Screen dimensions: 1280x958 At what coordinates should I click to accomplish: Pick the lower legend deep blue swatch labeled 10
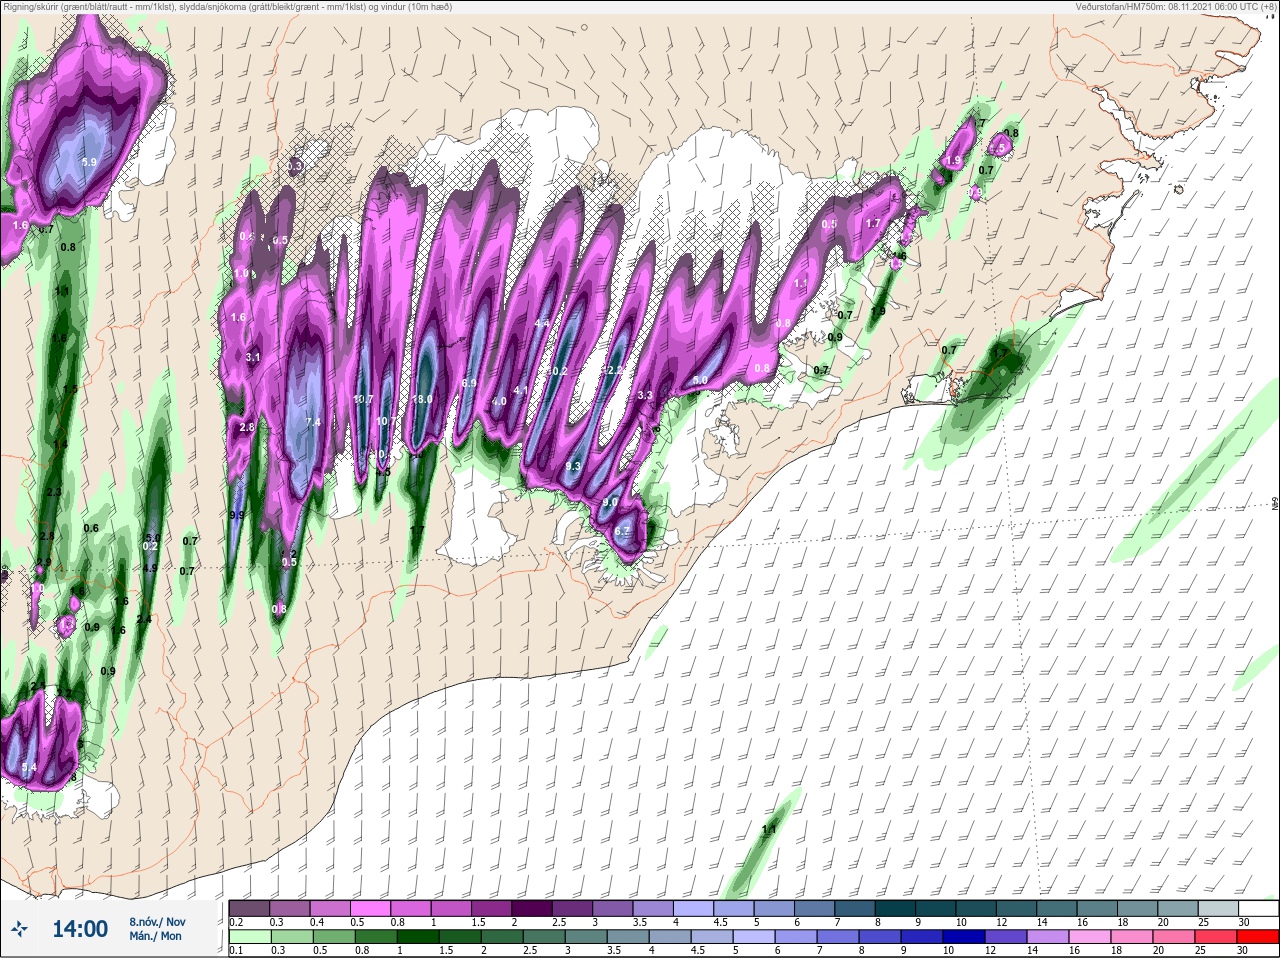pos(965,937)
